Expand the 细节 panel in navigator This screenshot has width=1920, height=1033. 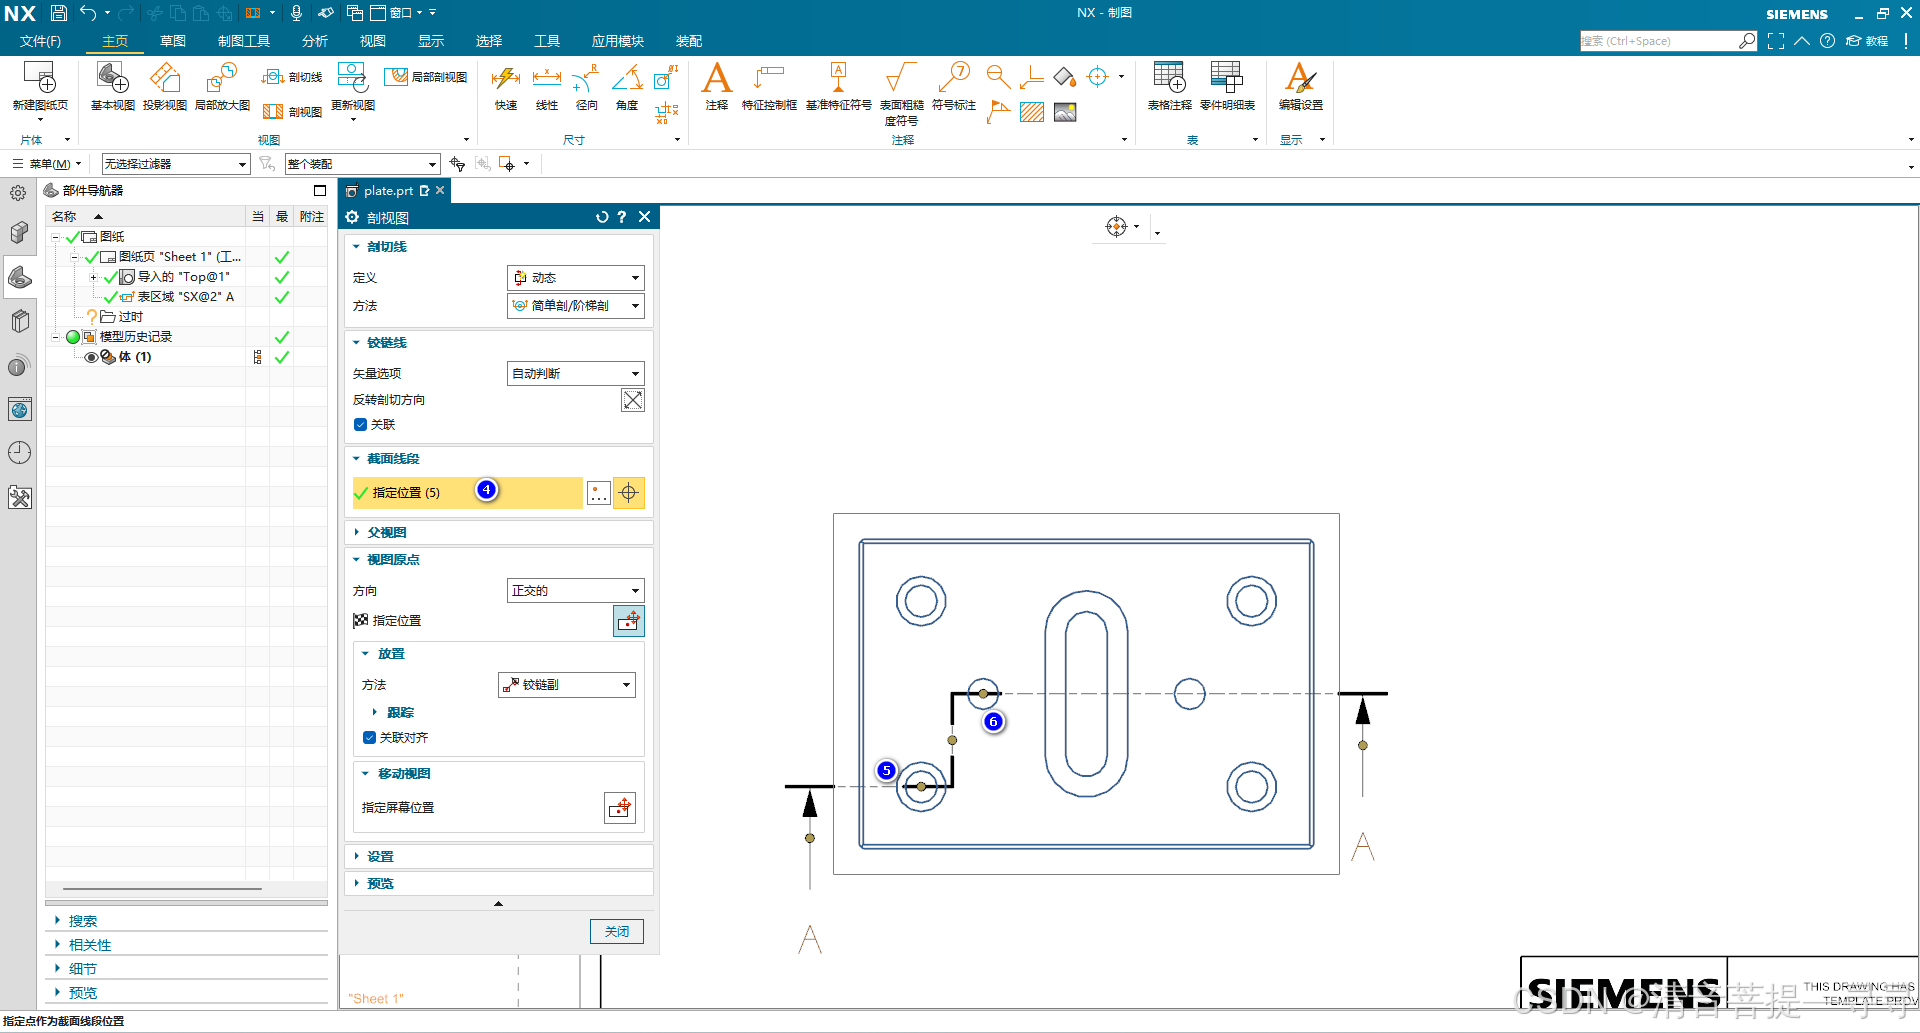point(83,969)
